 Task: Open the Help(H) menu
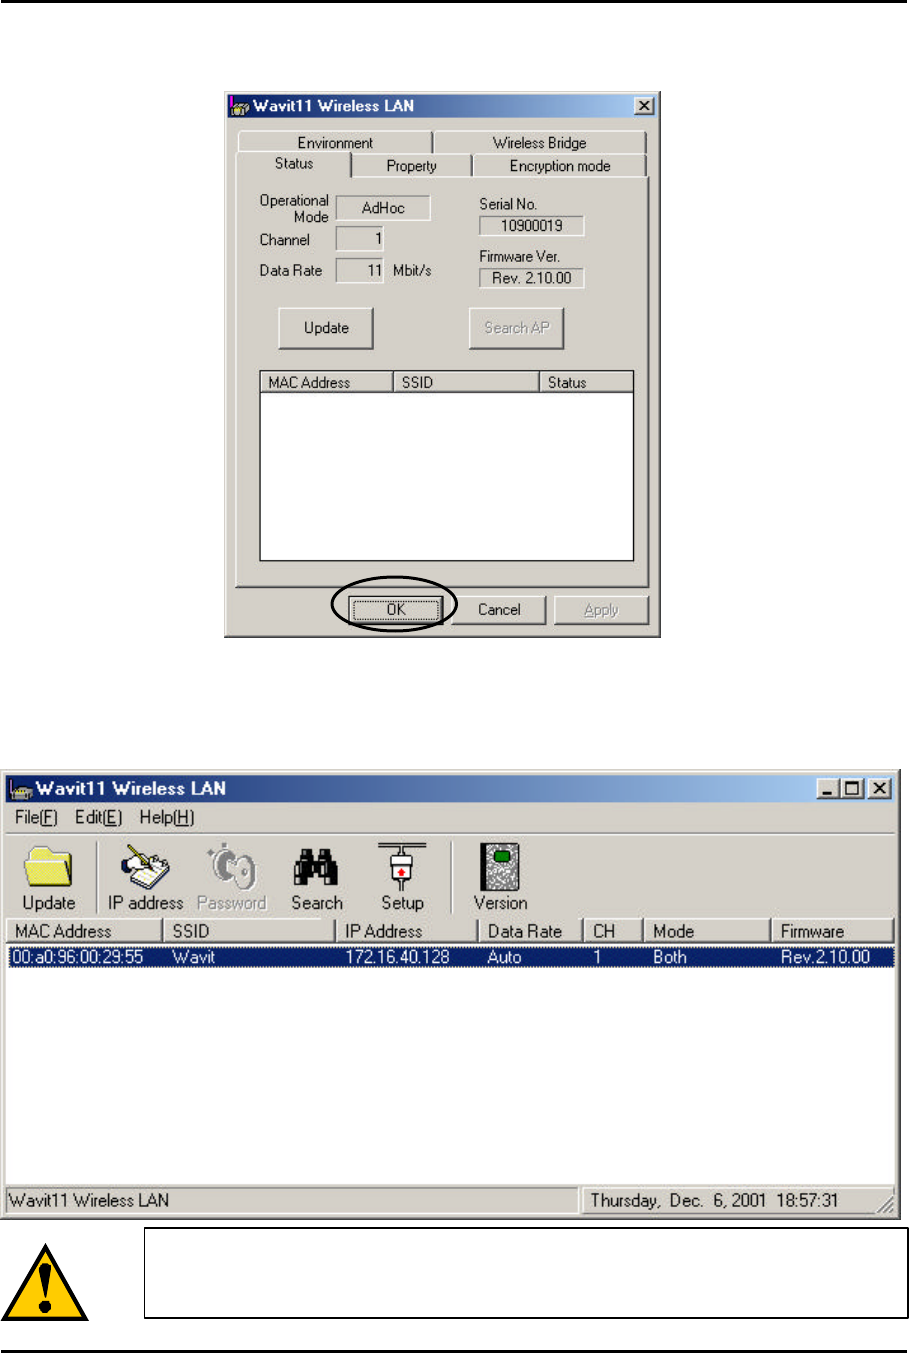pos(166,817)
